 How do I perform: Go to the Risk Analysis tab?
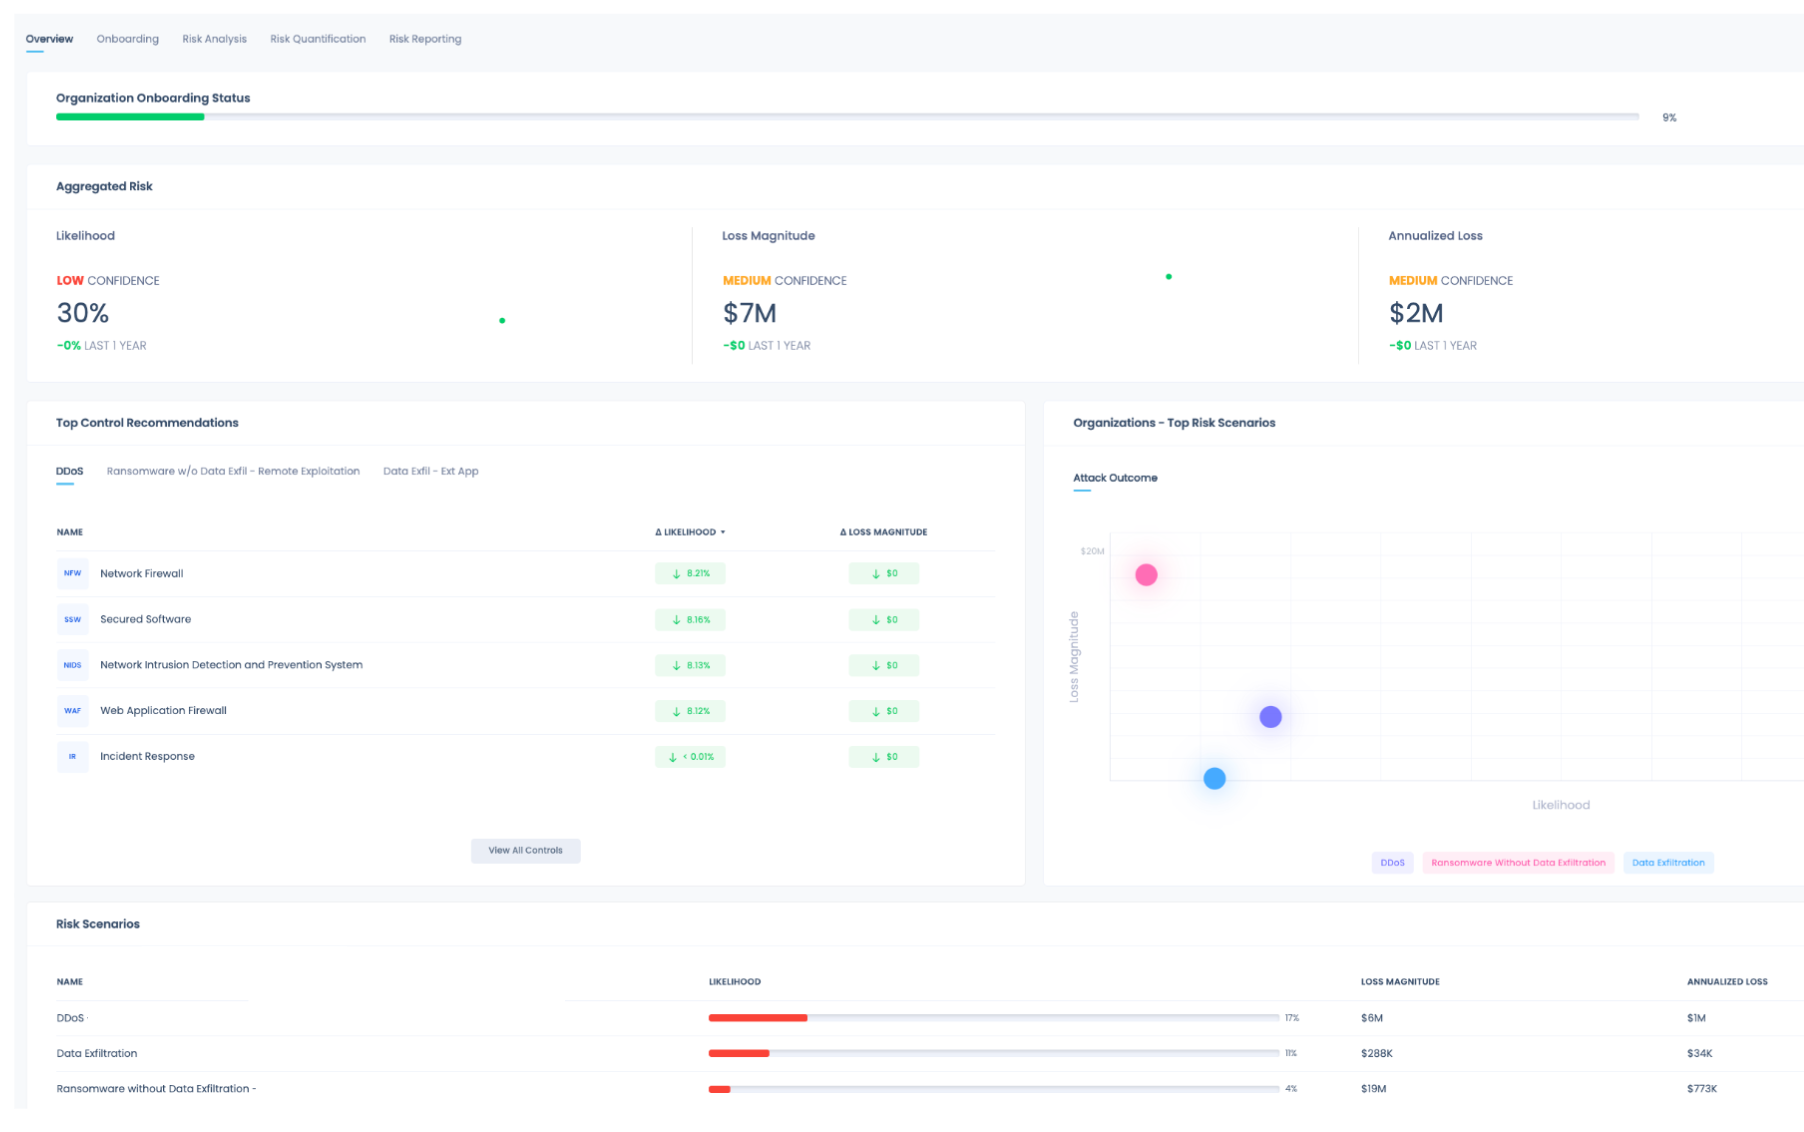214,39
